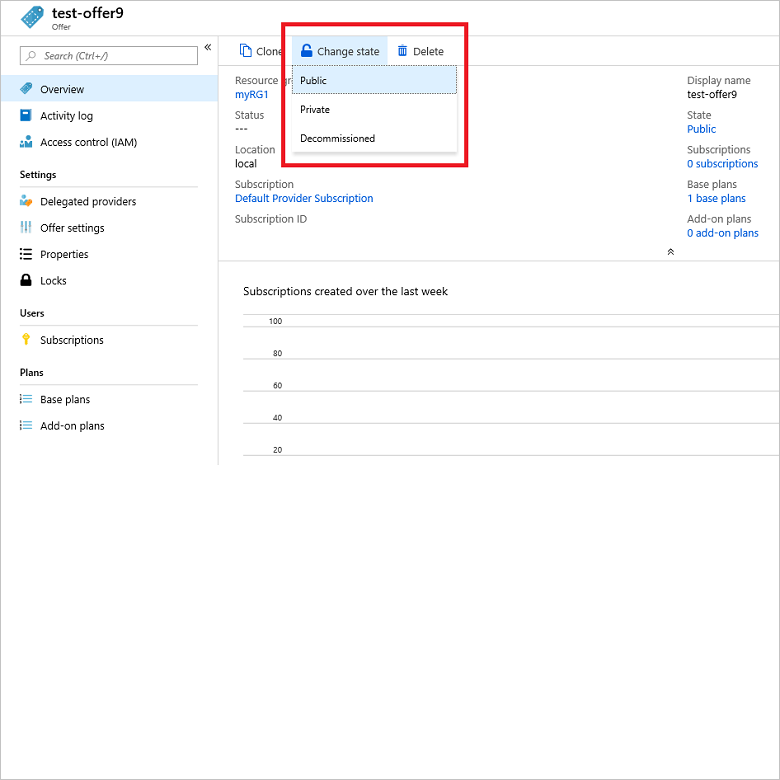
Task: Click the Properties list icon
Action: click(x=26, y=254)
